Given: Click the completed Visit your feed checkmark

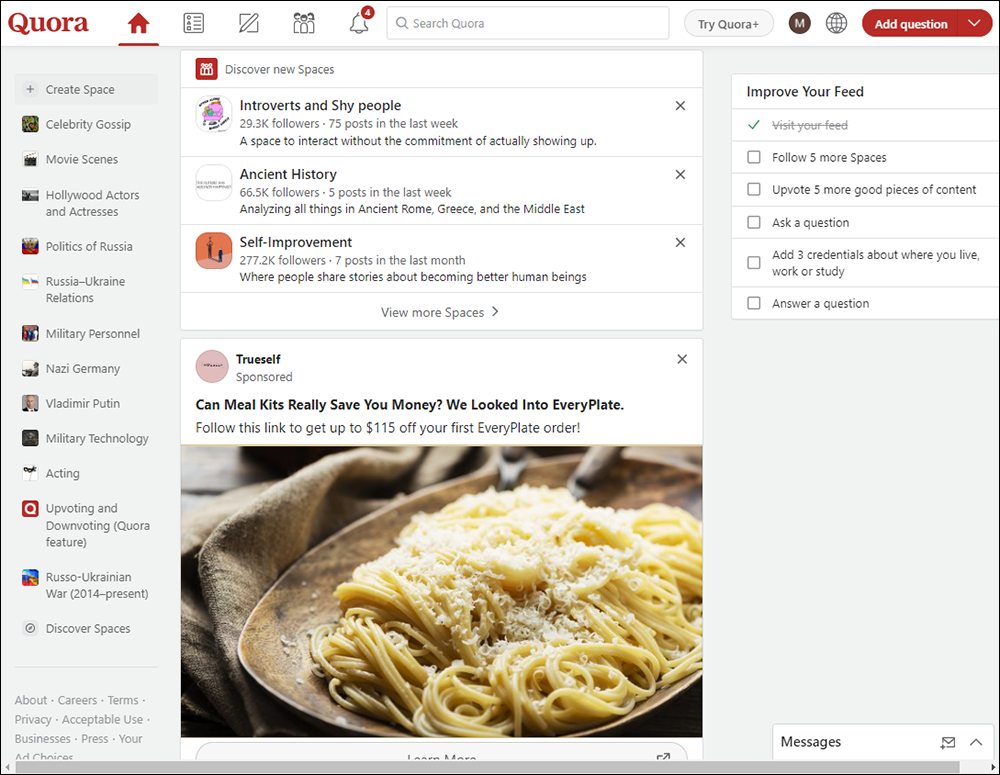Looking at the screenshot, I should click(754, 125).
